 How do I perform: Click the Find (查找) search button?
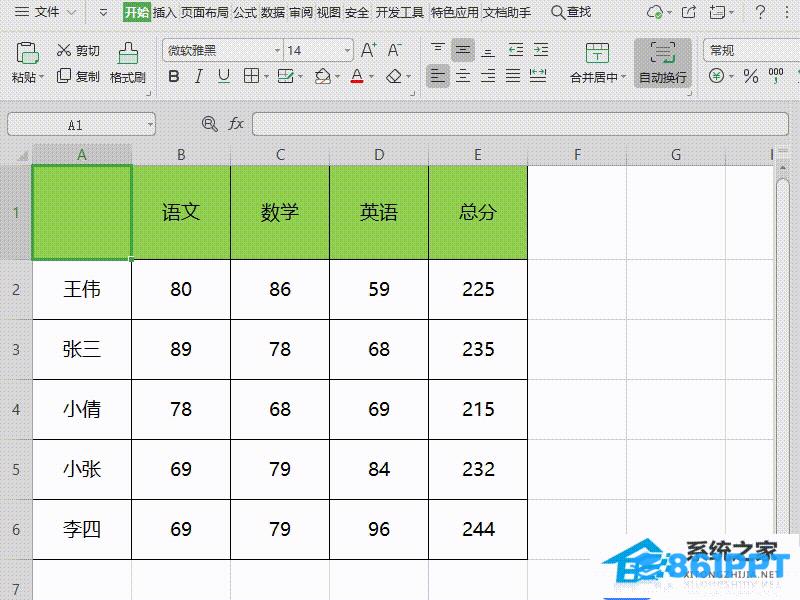[x=571, y=12]
